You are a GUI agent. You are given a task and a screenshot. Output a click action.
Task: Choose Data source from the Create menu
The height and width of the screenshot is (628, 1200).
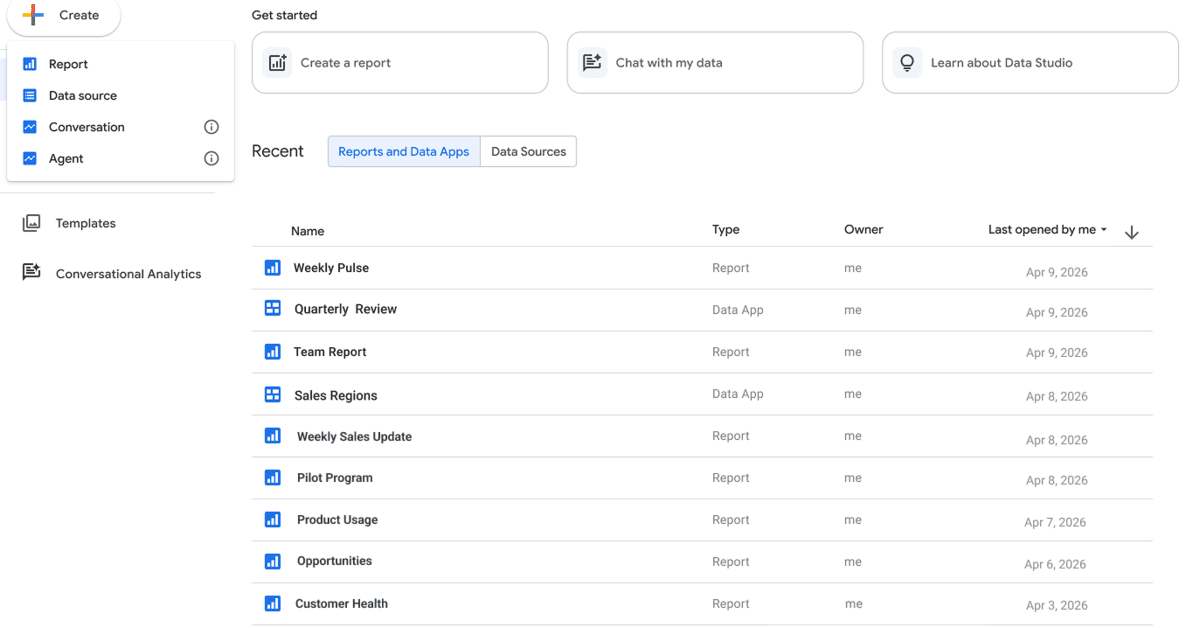click(x=120, y=96)
